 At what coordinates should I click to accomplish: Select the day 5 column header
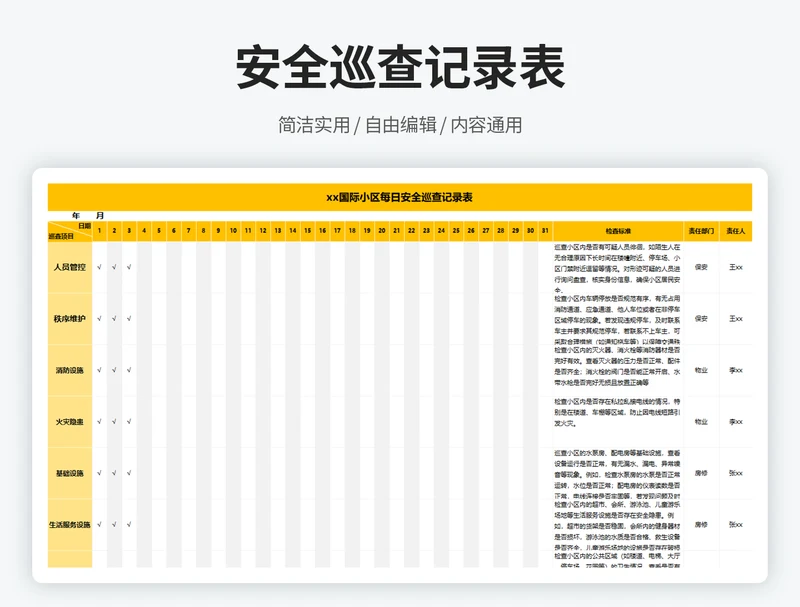(159, 231)
